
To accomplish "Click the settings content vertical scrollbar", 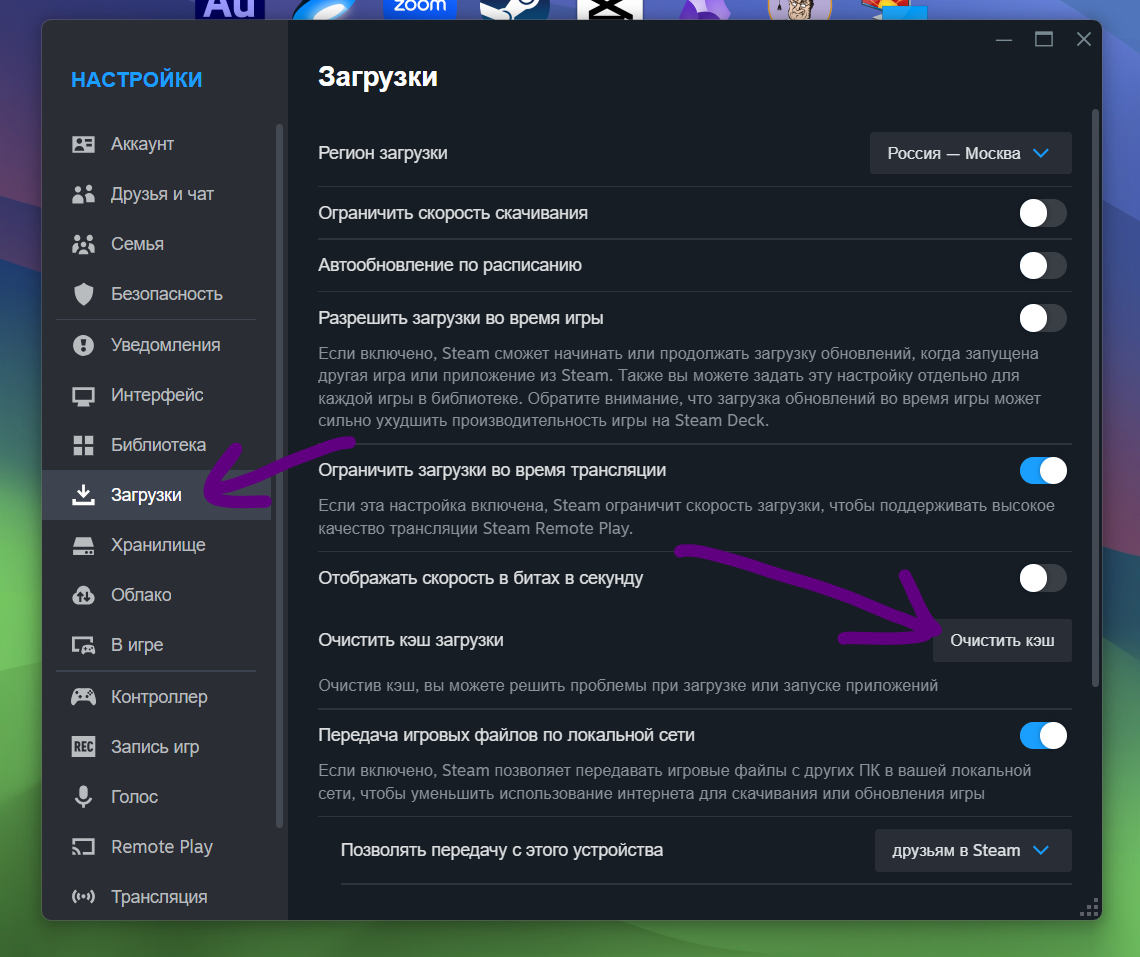I will (1095, 398).
